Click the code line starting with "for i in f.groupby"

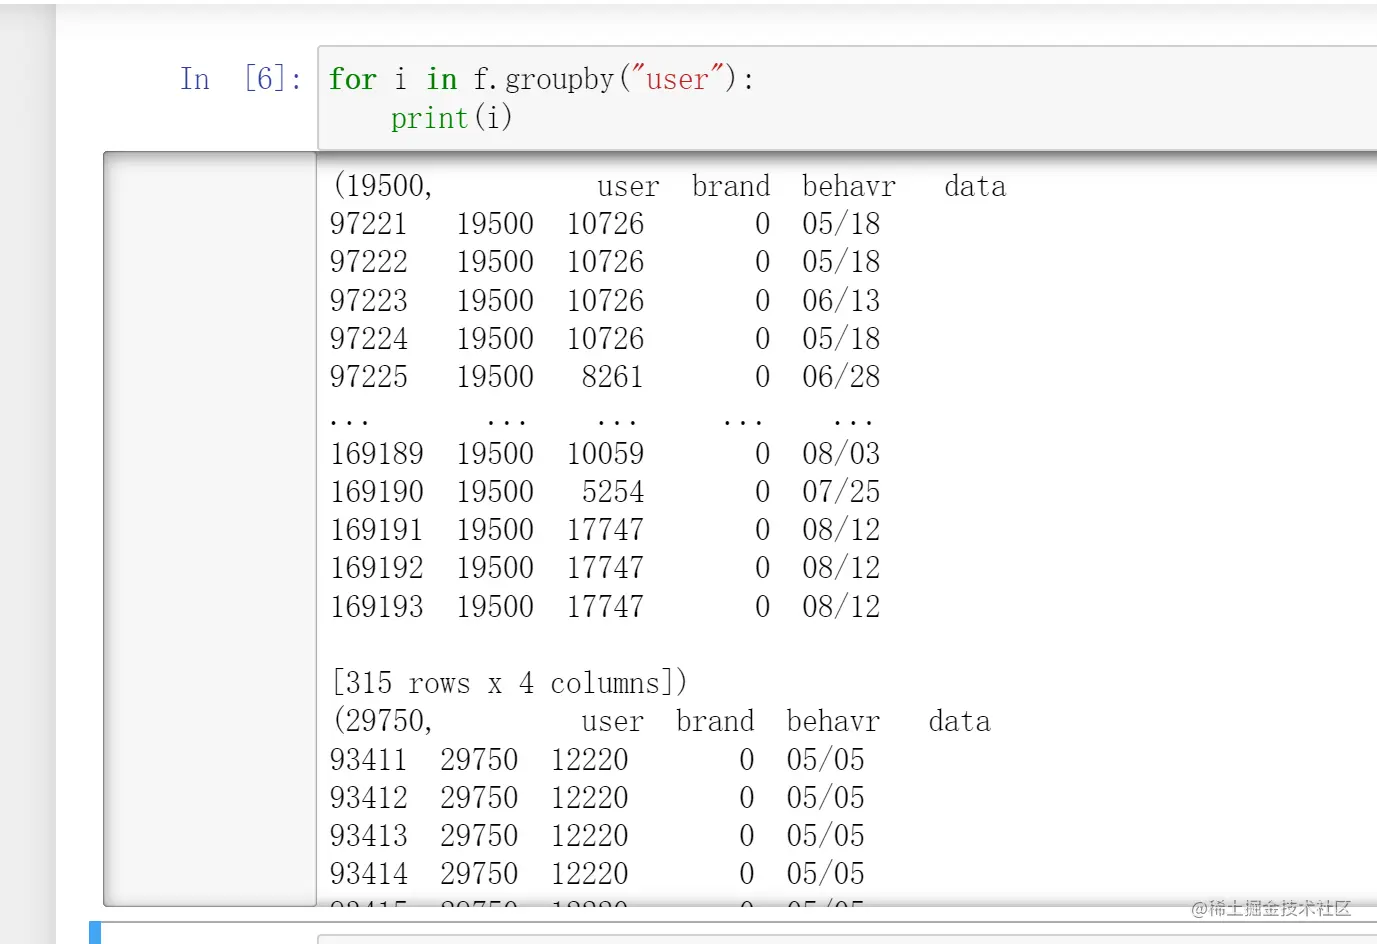(541, 79)
